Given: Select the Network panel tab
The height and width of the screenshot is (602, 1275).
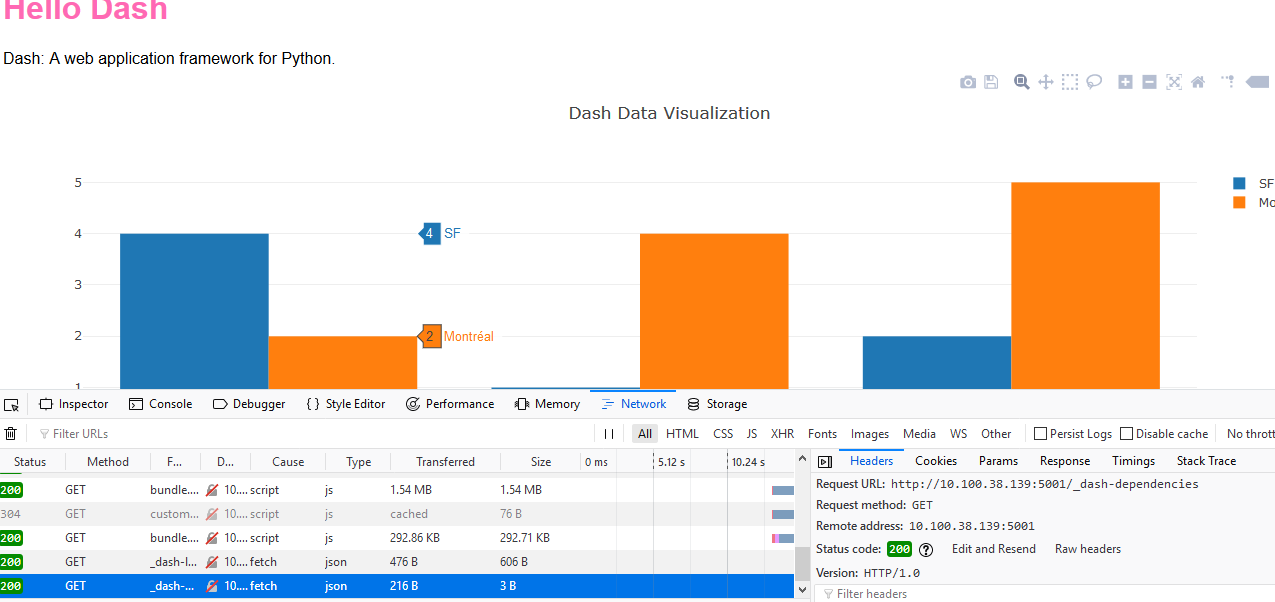Looking at the screenshot, I should (x=633, y=404).
